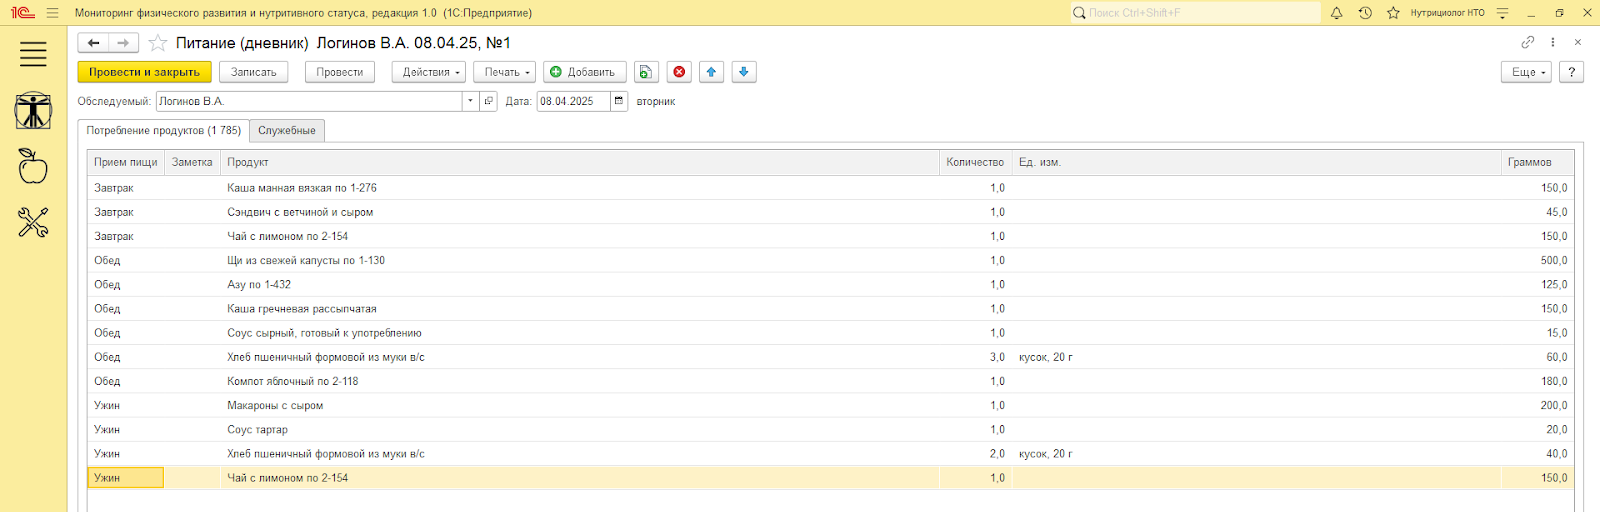The height and width of the screenshot is (512, 1600).
Task: Move row down with blue arrow
Action: tap(743, 72)
